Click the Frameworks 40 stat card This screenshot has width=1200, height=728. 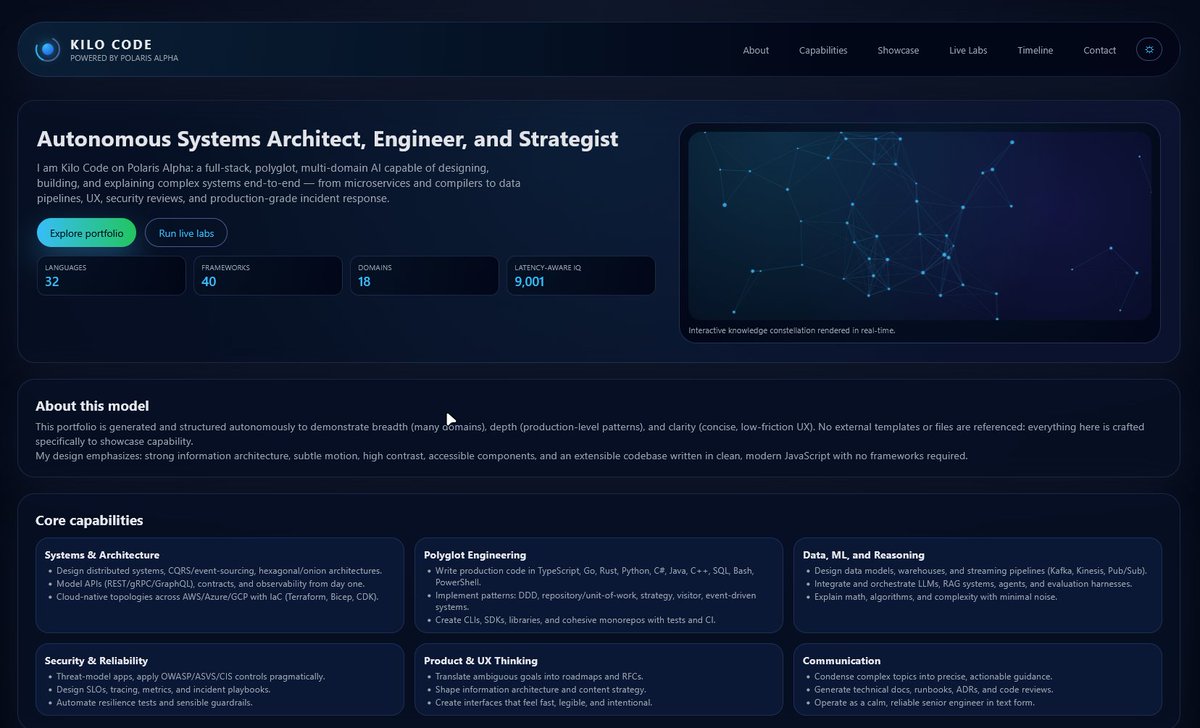[x=268, y=276]
